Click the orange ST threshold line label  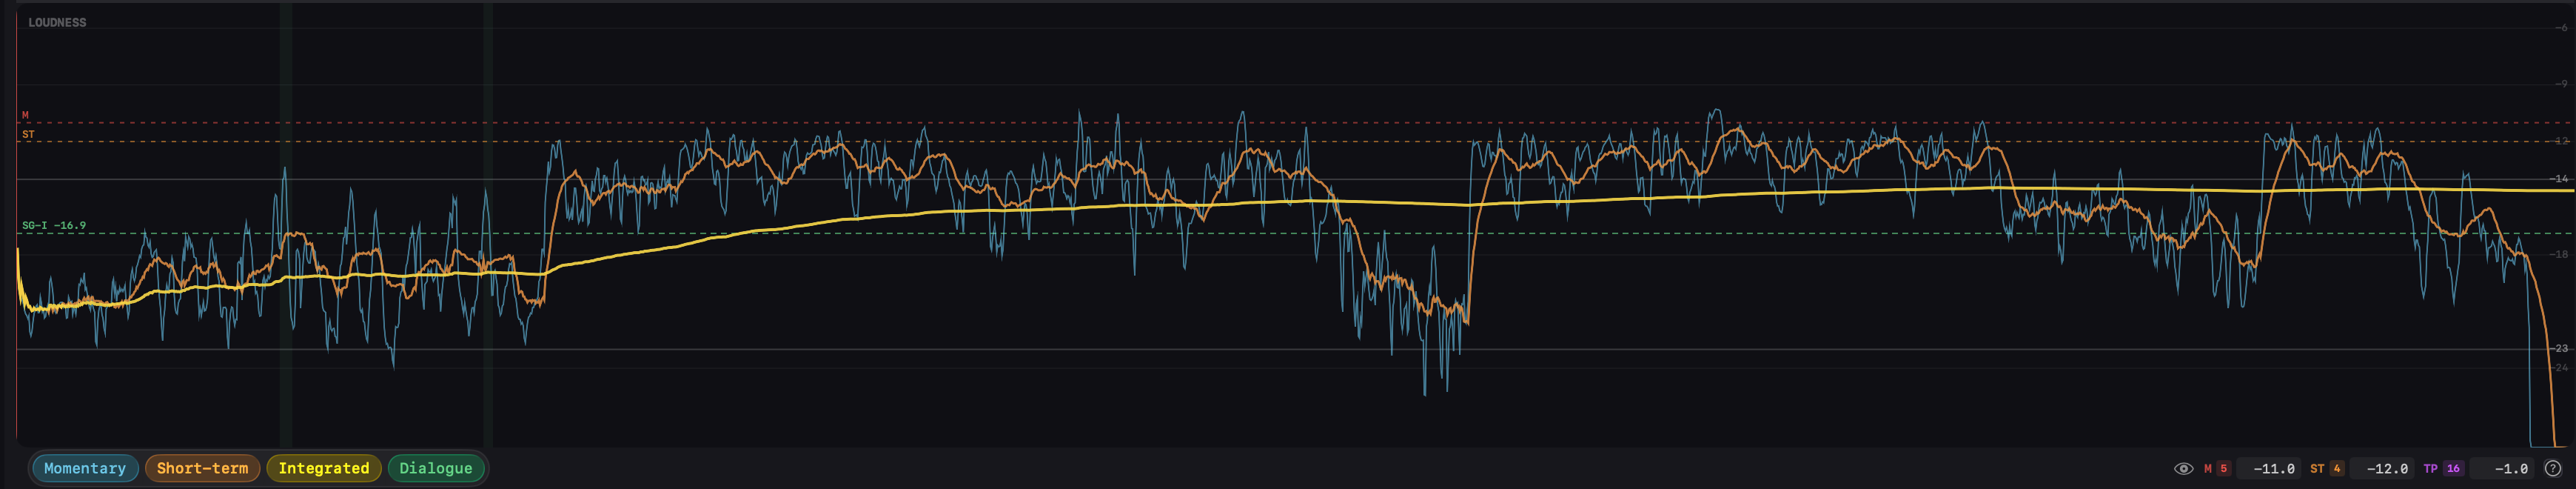click(28, 134)
